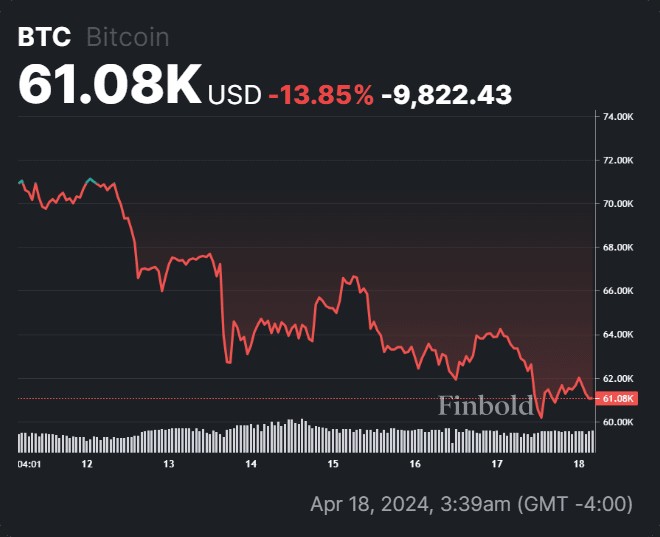The image size is (660, 537).
Task: Click the 70.00K price axis label
Action: click(617, 204)
